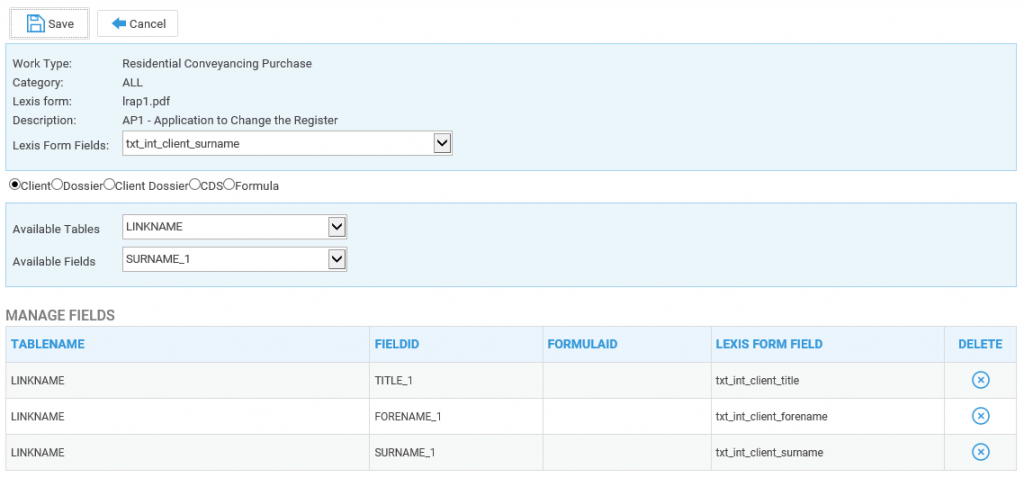Click the txt_int_client_forename table cell
Screen dimensions: 1024x478
click(772, 416)
